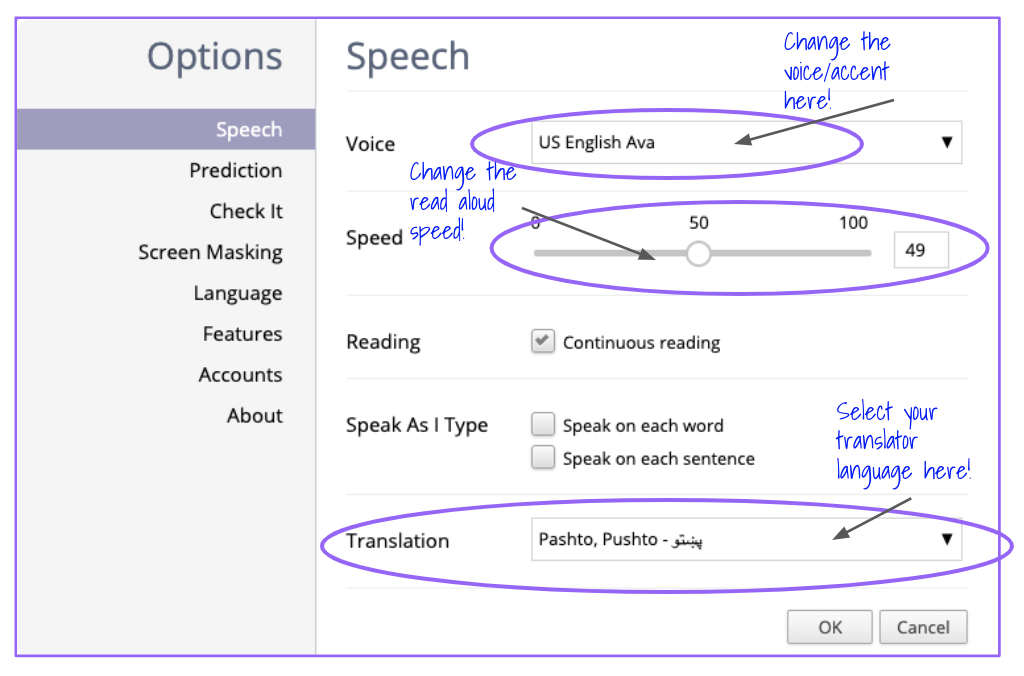The height and width of the screenshot is (676, 1024).
Task: Switch to the Prediction settings tab
Action: click(236, 170)
